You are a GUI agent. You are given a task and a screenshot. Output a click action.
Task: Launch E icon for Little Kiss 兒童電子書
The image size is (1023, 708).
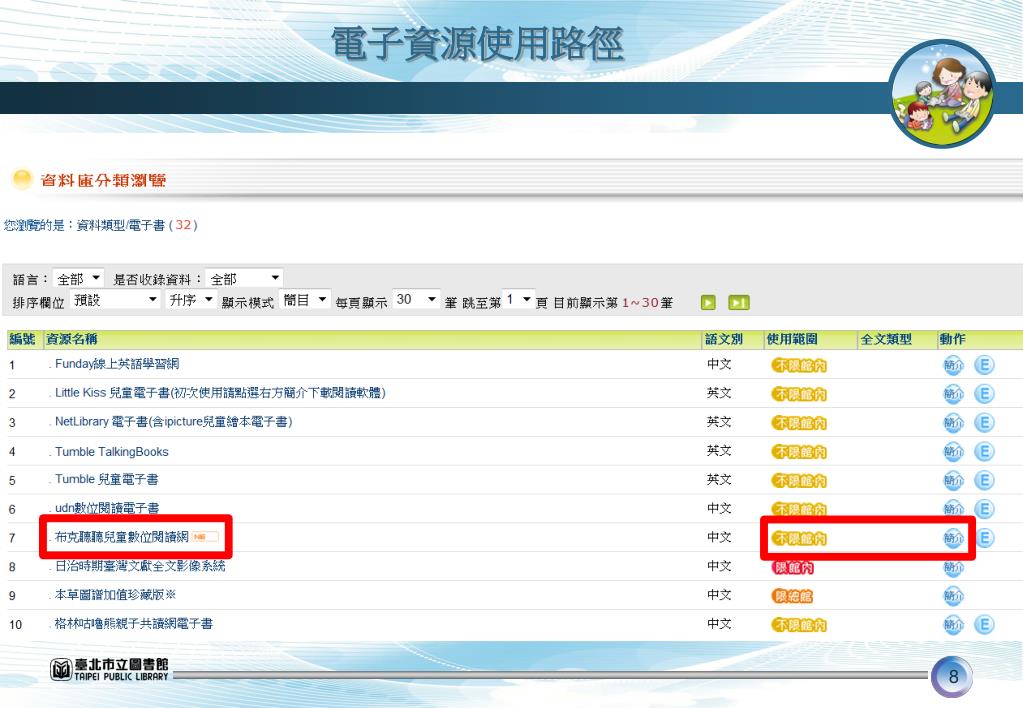(x=984, y=393)
